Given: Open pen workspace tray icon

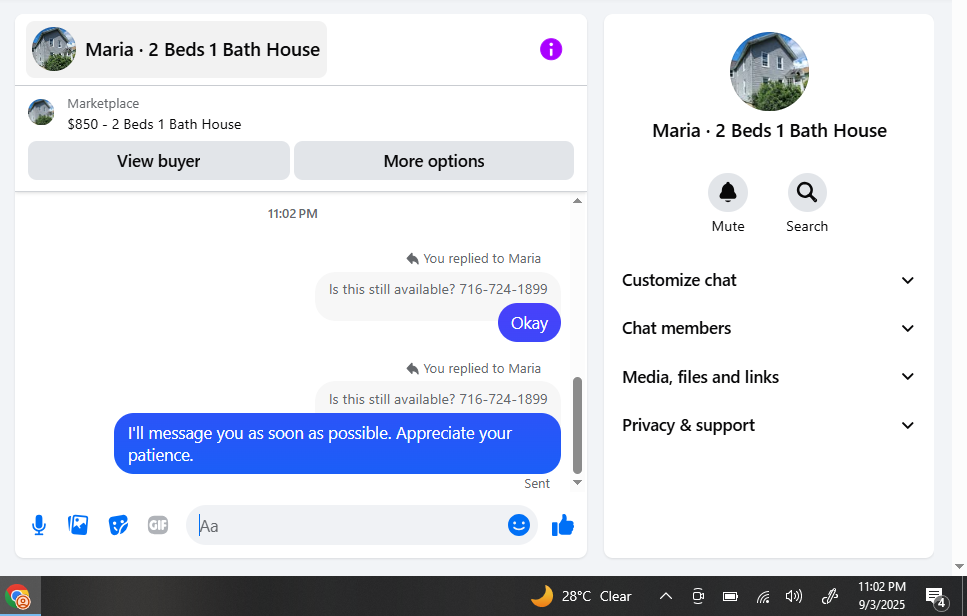Looking at the screenshot, I should pos(830,596).
